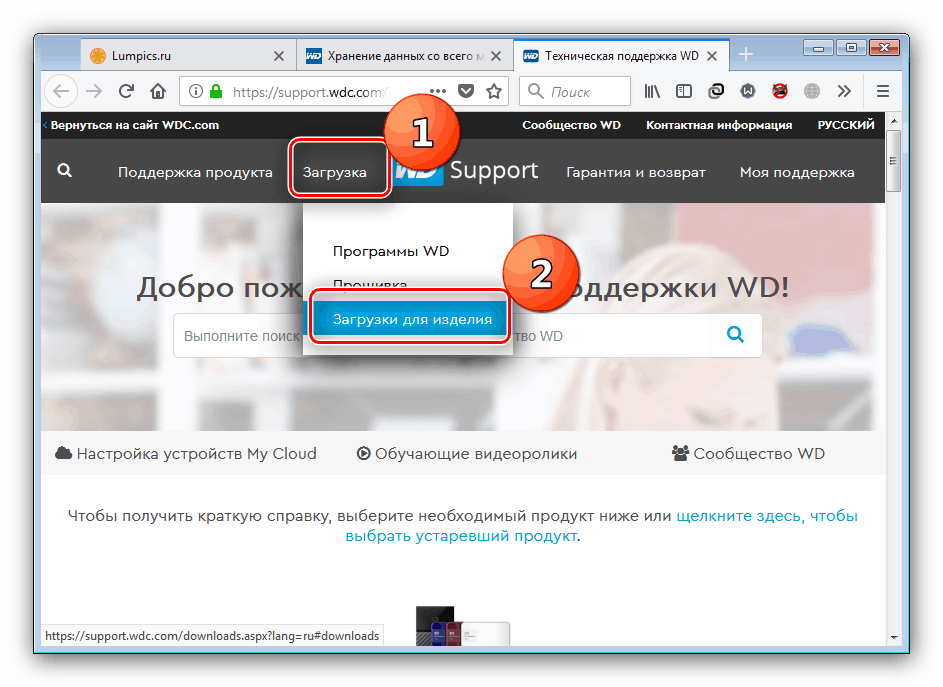
Task: Minimize the Firefox window
Action: click(x=818, y=48)
